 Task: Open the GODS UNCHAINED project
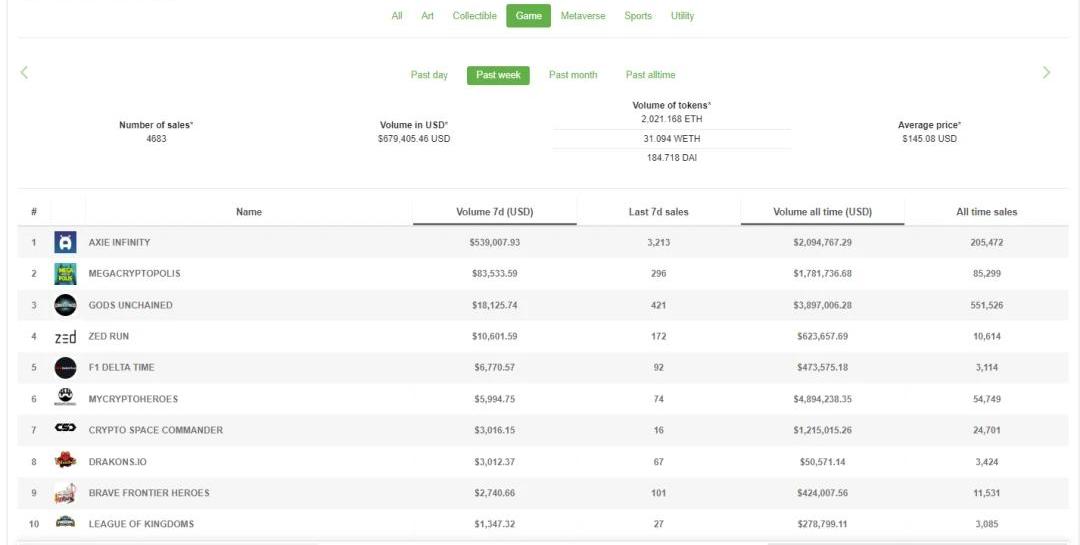point(130,305)
